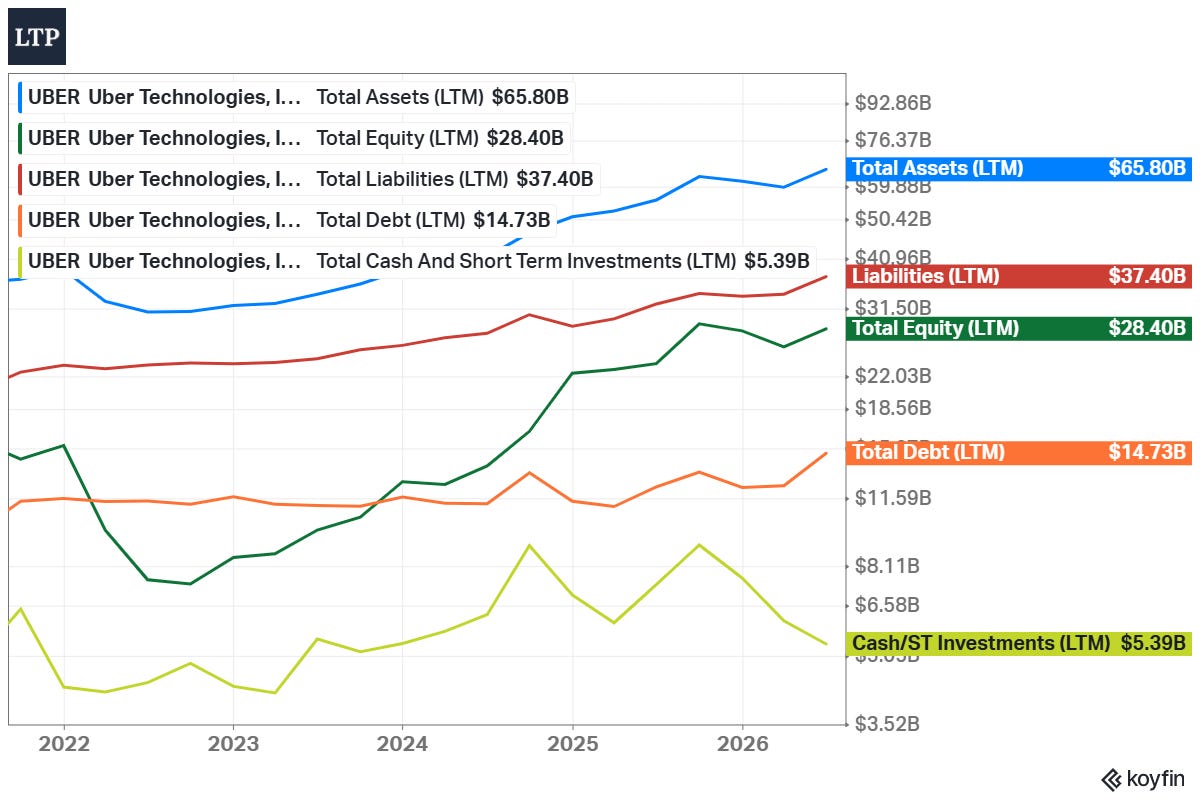Click the $92.86B y-axis tick label
The height and width of the screenshot is (800, 1200).
coord(893,103)
